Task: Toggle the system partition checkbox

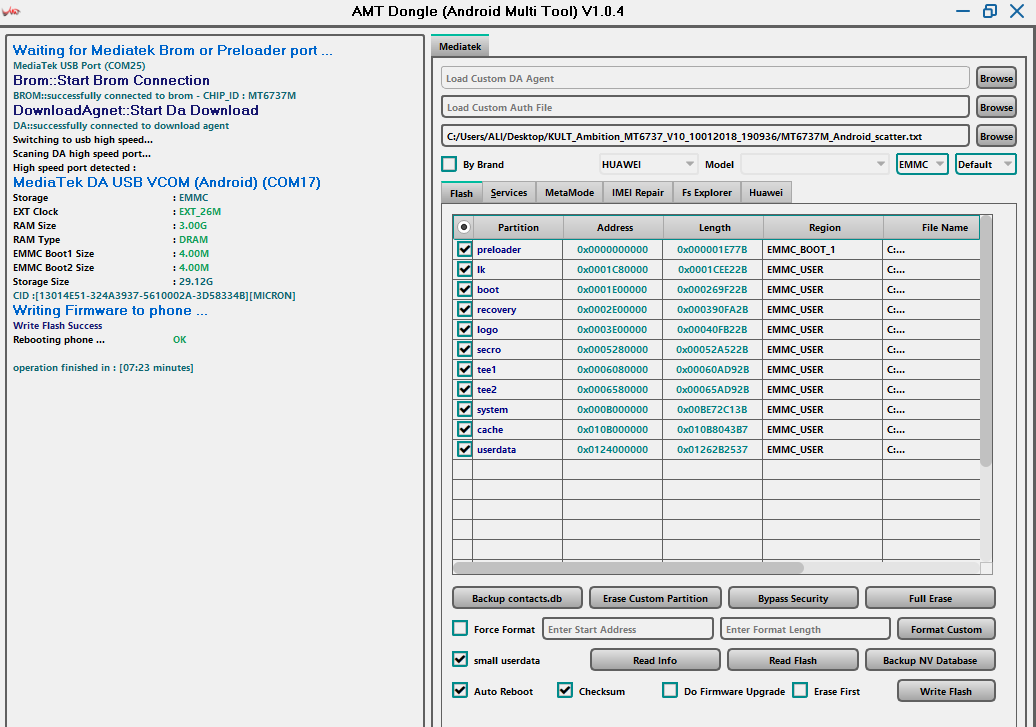Action: (464, 409)
